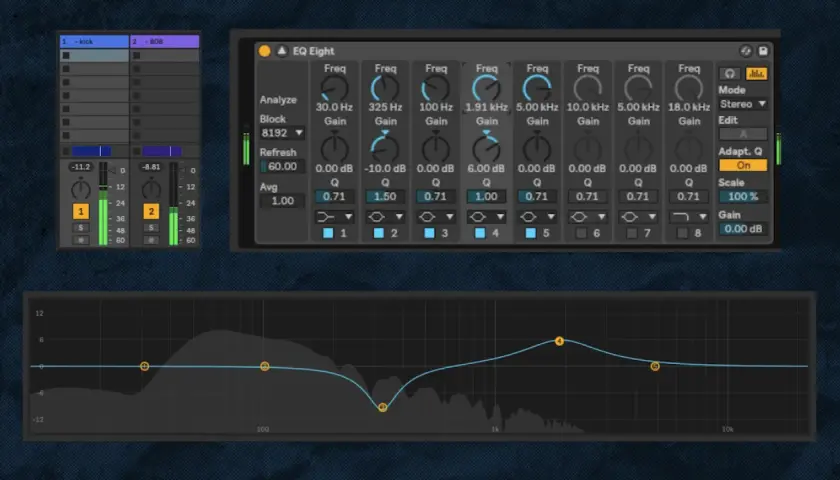Arm the 808 track for recording
Screen dimensions: 840x480
click(x=151, y=240)
